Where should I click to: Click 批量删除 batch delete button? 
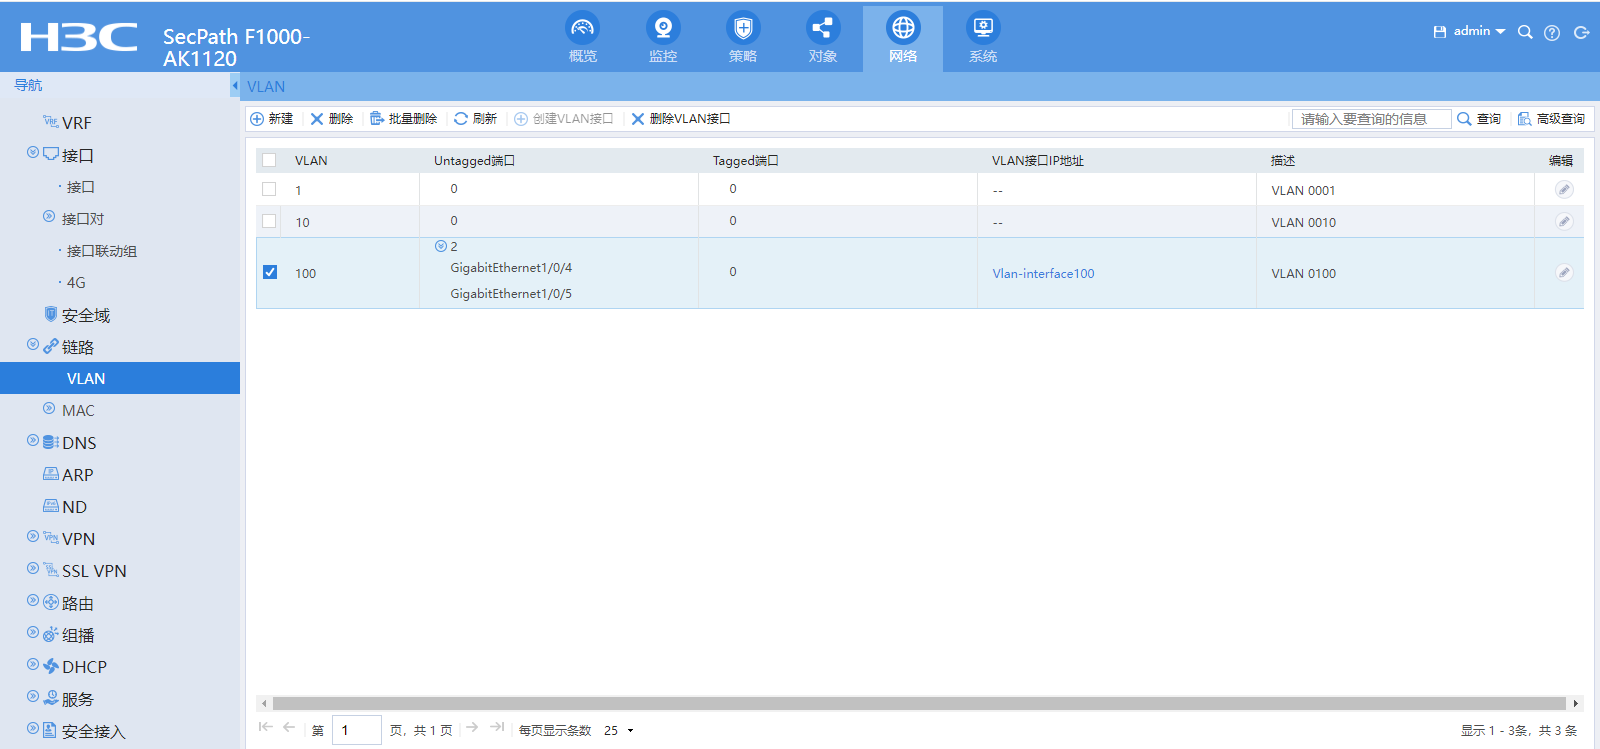pyautogui.click(x=403, y=119)
